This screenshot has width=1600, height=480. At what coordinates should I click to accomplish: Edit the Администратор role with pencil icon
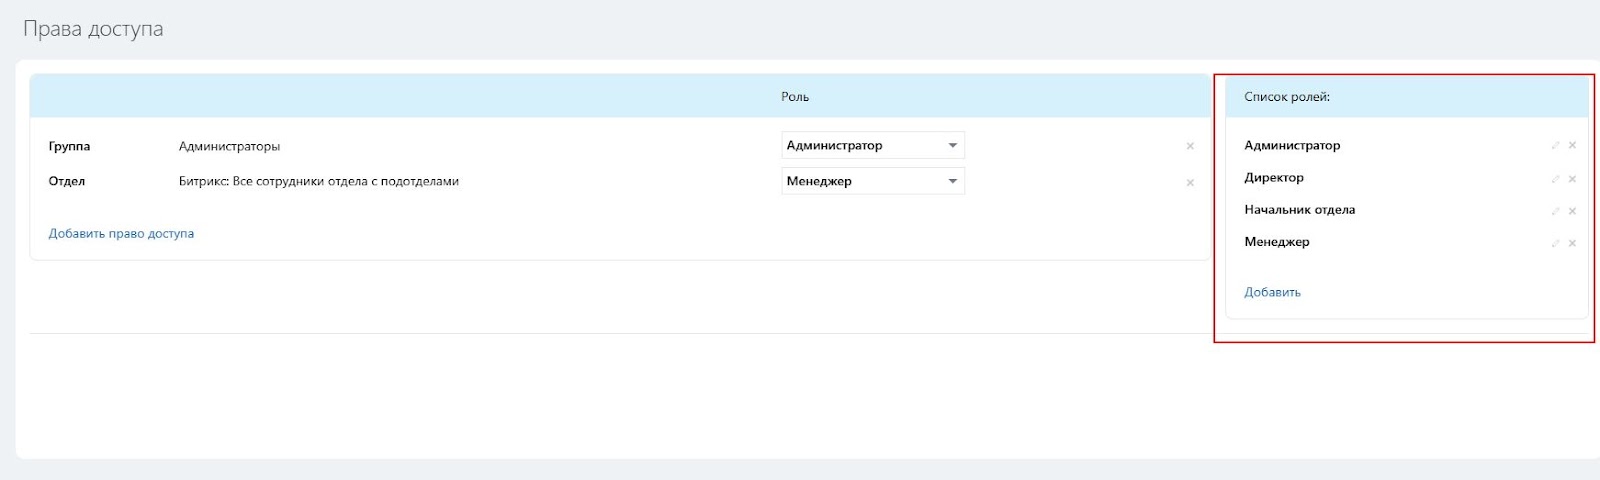point(1555,146)
